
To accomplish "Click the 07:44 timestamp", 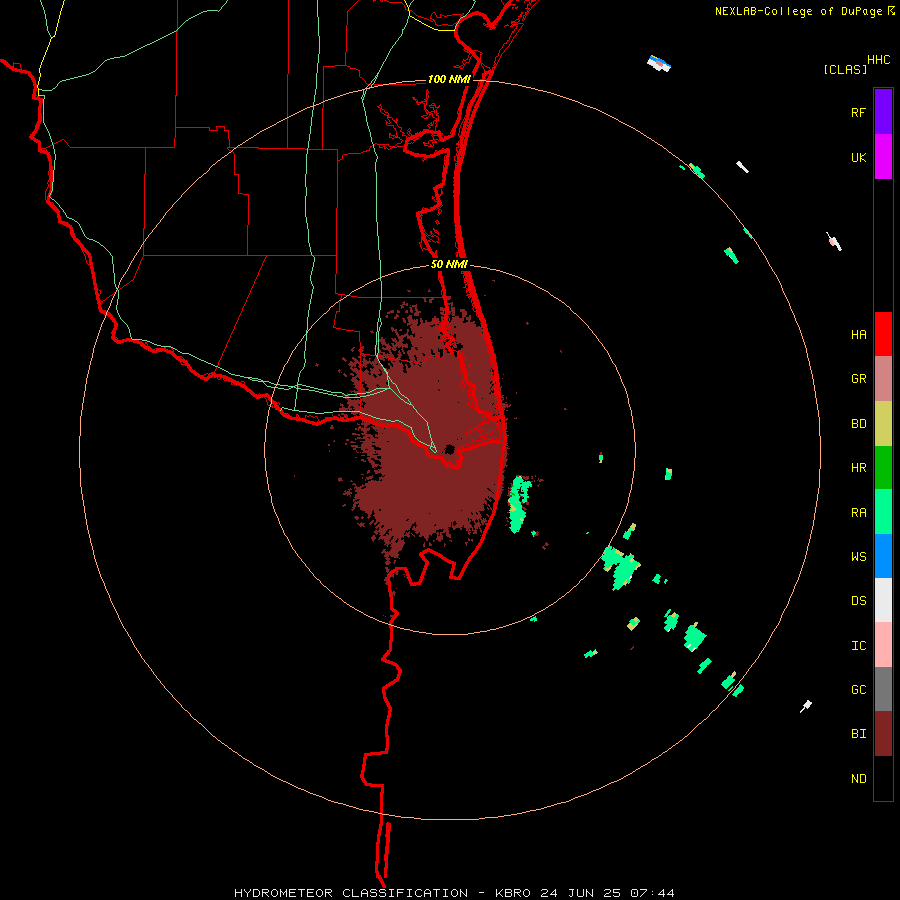I will (x=652, y=893).
